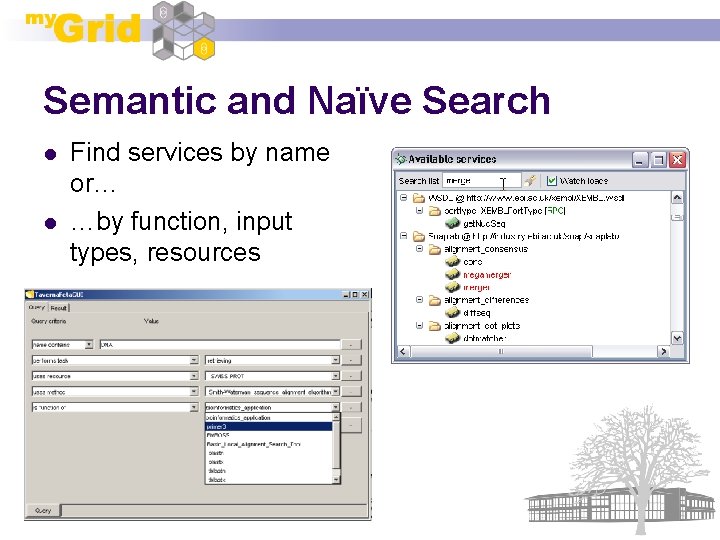Click the remove button on 'is function of' row

coord(352,407)
